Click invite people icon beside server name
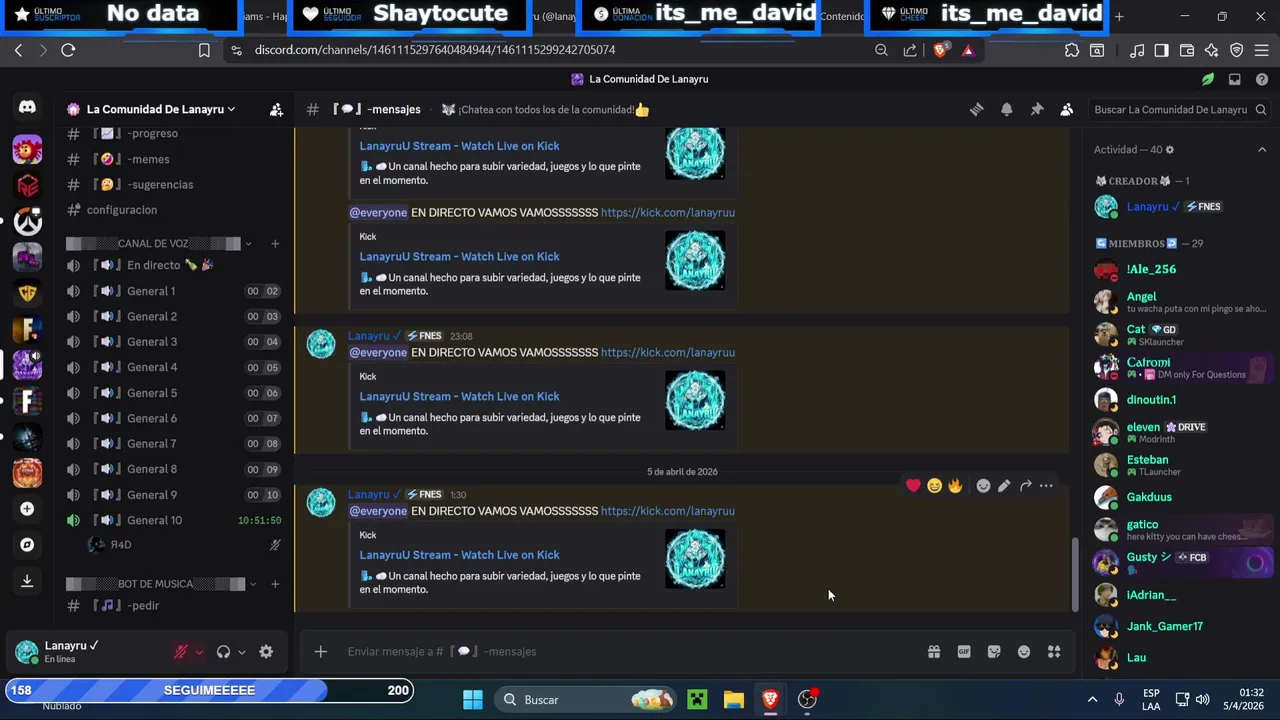This screenshot has height=720, width=1280. pos(276,109)
